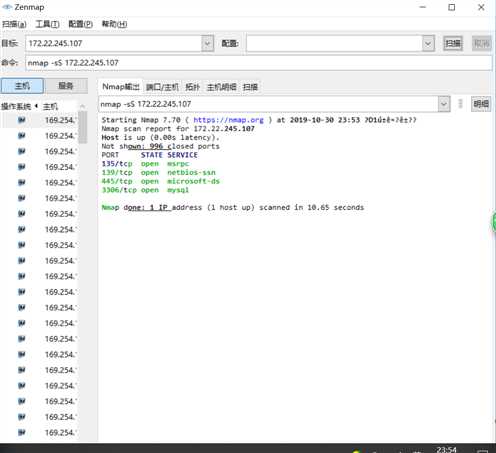Expand the scan output selection dropdown

(444, 104)
